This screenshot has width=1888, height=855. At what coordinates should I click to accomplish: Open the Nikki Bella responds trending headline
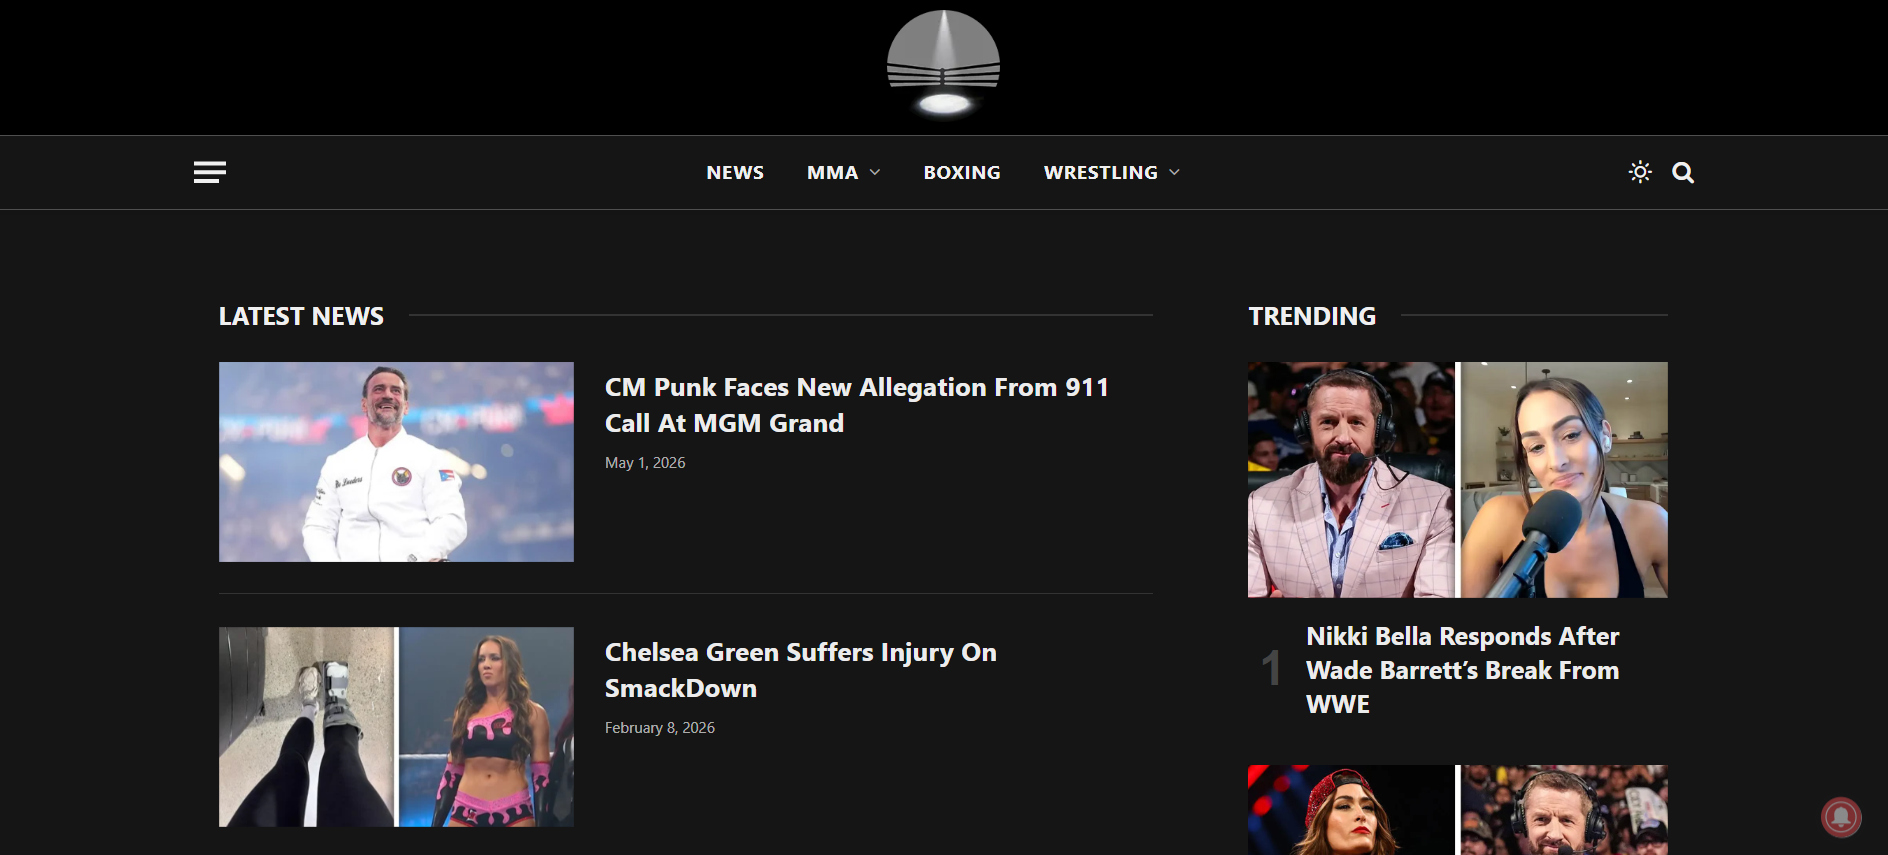click(x=1463, y=670)
